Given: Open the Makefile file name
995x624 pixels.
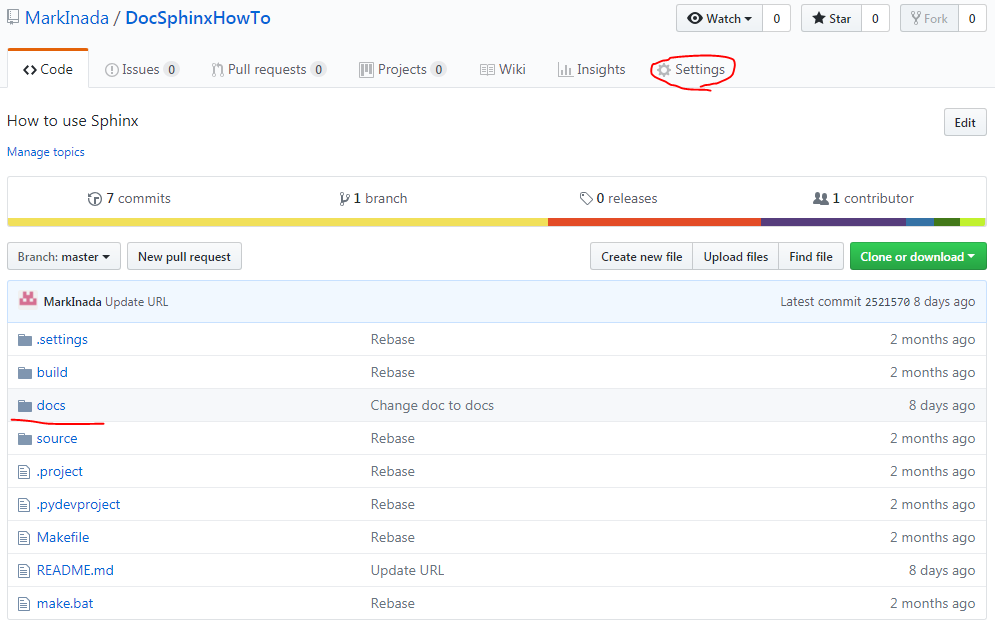Looking at the screenshot, I should [x=63, y=538].
